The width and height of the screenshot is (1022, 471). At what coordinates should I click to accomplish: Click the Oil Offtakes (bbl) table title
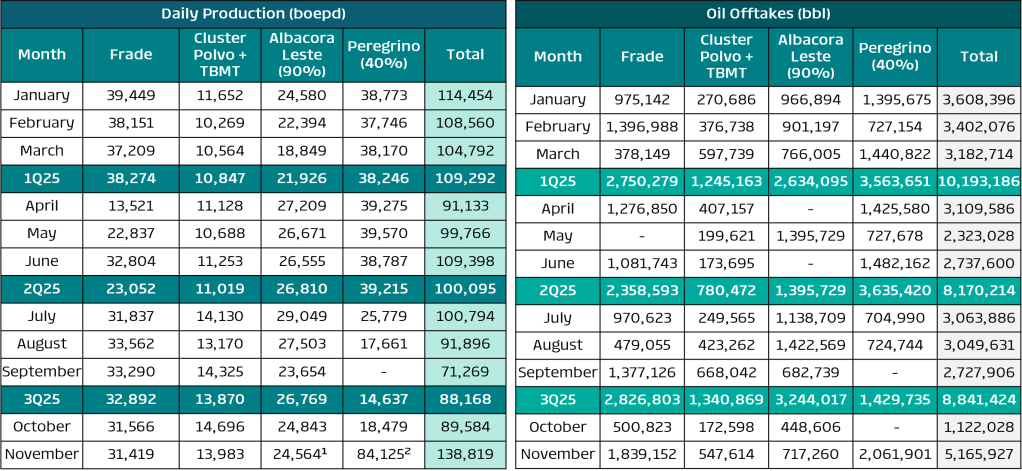tap(767, 13)
